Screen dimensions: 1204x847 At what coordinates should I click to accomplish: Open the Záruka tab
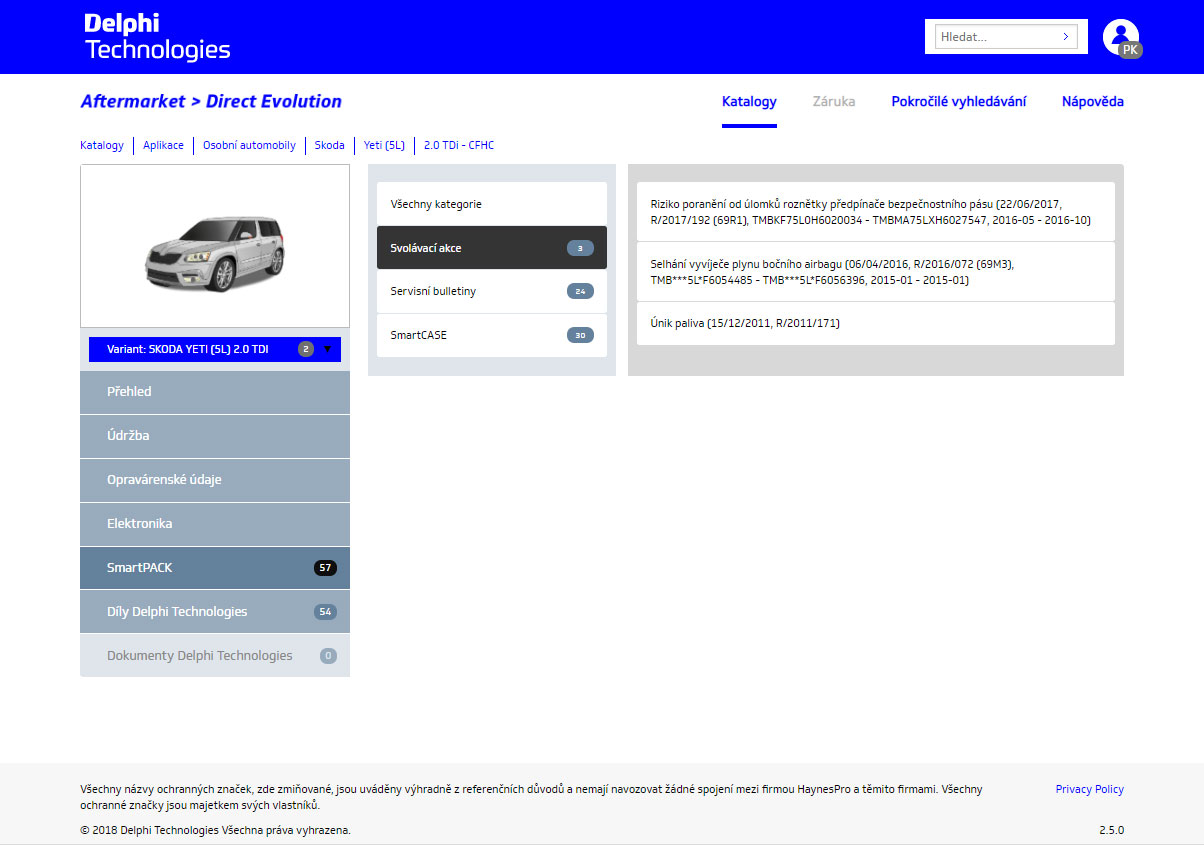(x=834, y=101)
